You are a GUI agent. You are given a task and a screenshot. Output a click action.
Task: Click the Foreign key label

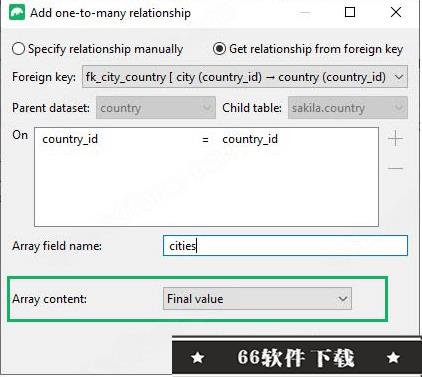44,77
